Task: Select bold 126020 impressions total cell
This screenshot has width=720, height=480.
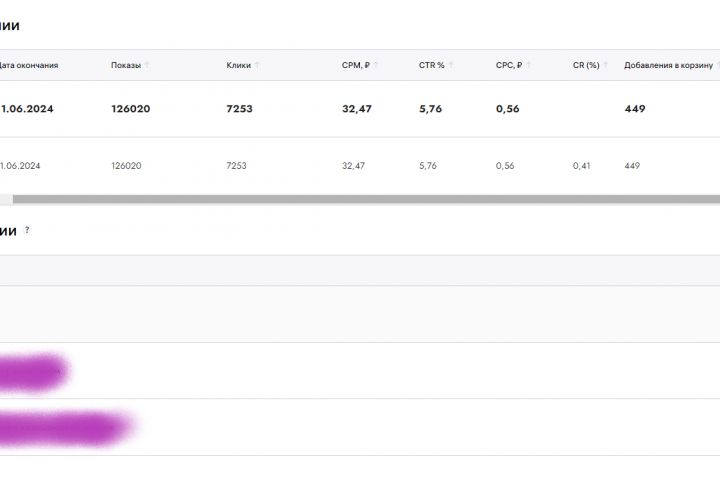Action: [x=130, y=109]
